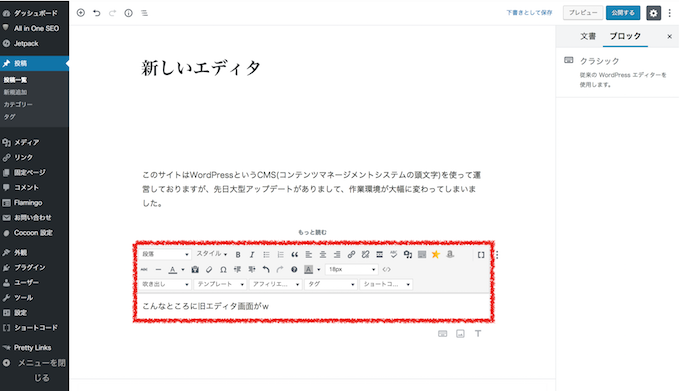Image resolution: width=680 pixels, height=391 pixels.
Task: Open background color picker arrow
Action: coord(319,270)
